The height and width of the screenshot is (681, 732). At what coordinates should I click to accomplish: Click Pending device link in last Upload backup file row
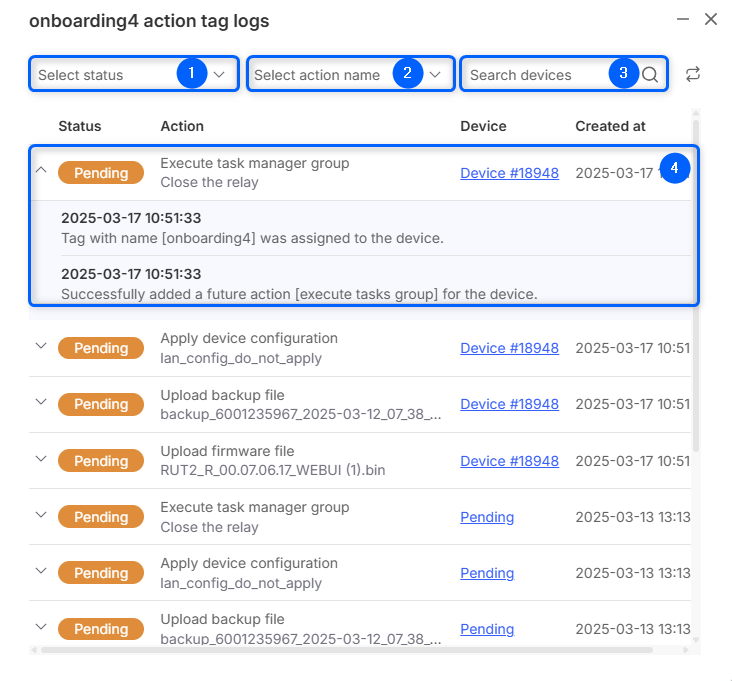click(x=487, y=629)
